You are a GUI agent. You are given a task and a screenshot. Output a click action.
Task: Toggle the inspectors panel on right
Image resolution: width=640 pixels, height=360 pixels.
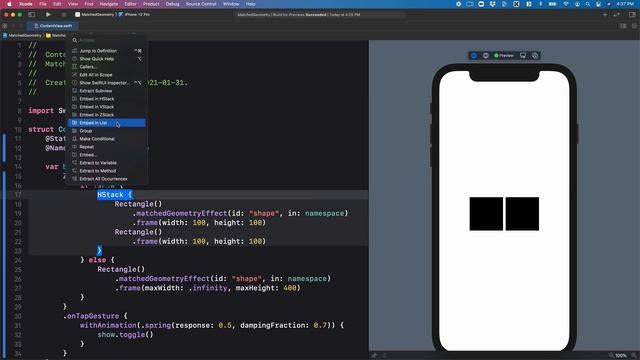632,15
